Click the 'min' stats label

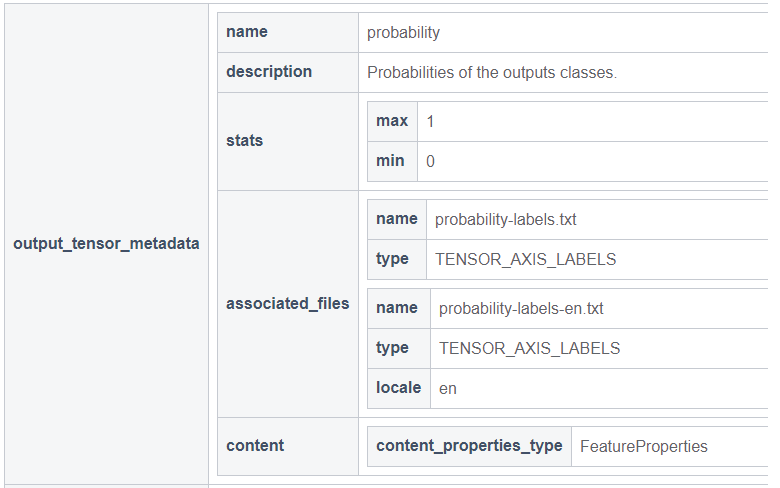point(391,161)
